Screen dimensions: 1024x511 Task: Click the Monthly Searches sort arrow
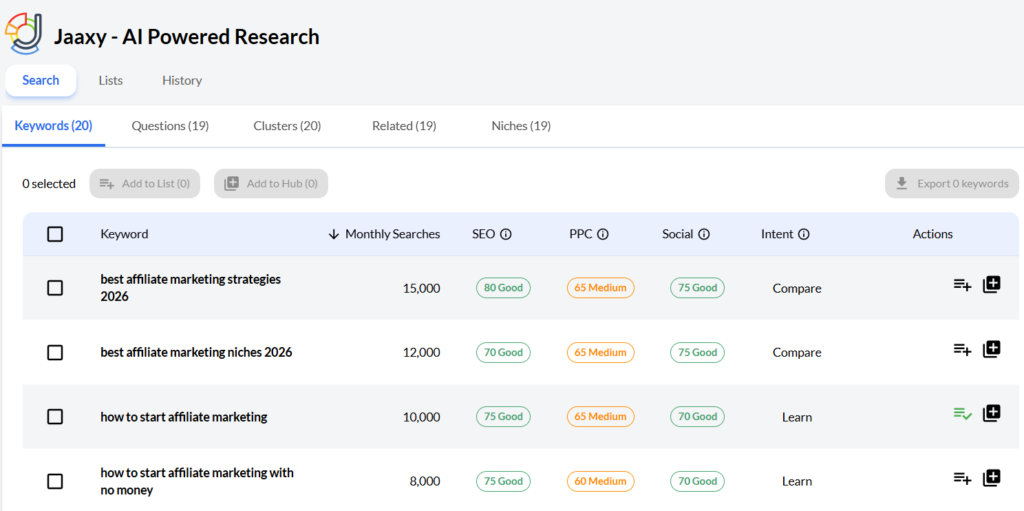pos(334,234)
